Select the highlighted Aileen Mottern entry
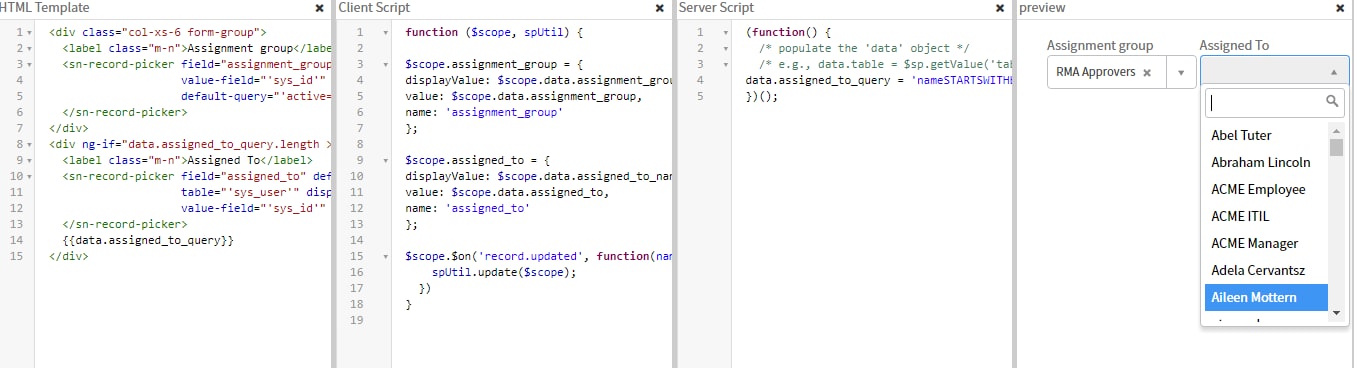 click(x=1265, y=297)
